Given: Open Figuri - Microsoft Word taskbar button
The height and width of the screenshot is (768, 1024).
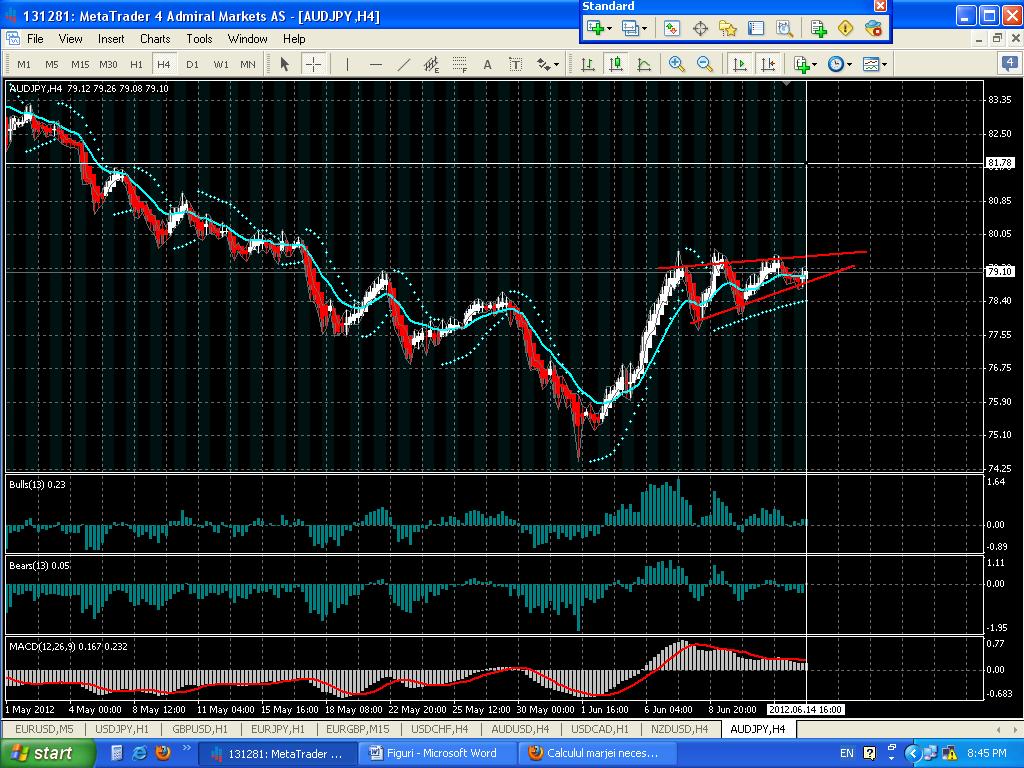Looking at the screenshot, I should 442,753.
